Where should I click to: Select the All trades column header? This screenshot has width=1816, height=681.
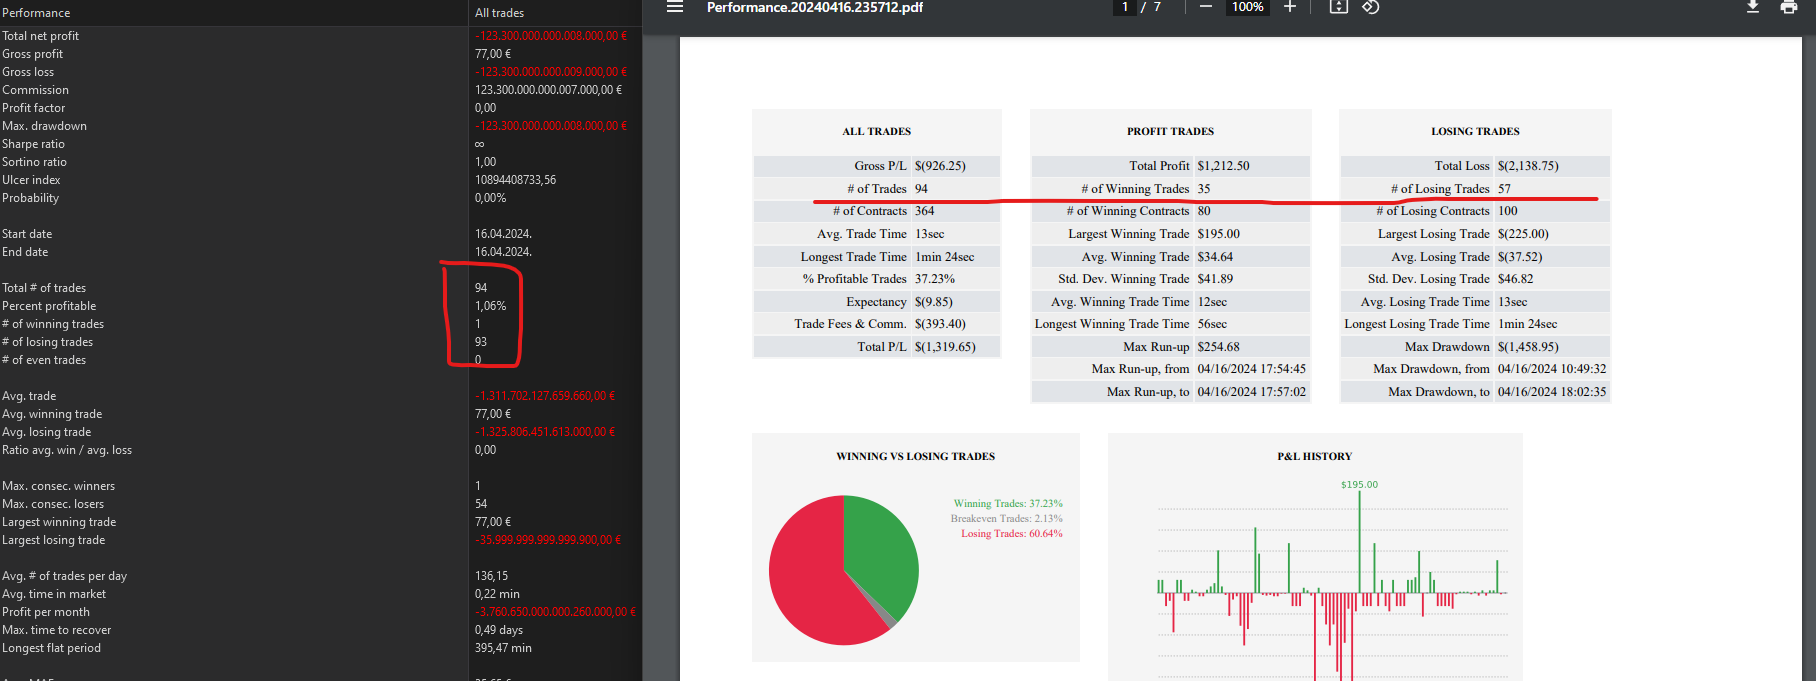(x=499, y=13)
